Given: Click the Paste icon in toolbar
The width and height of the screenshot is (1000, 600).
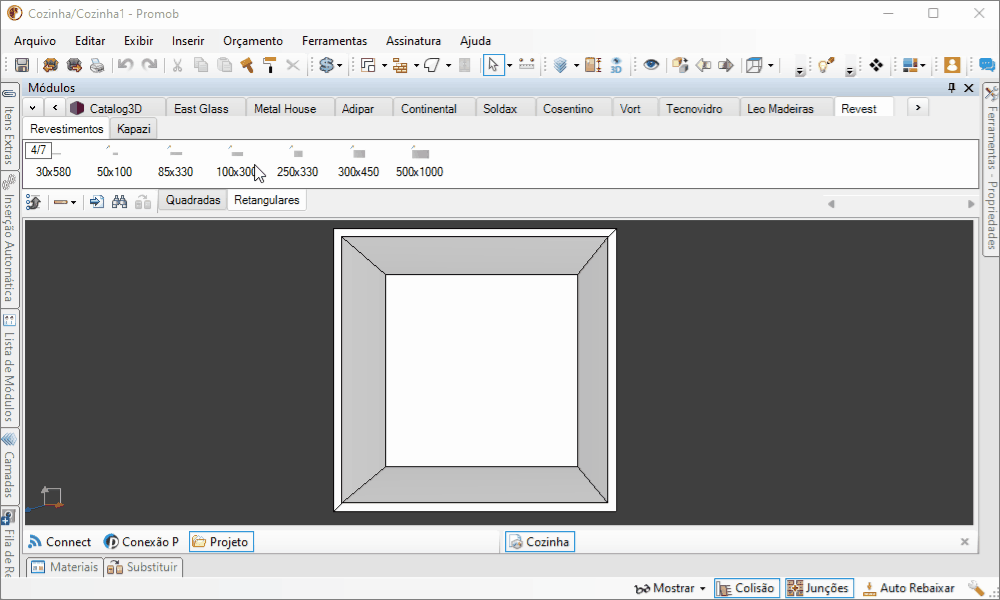Looking at the screenshot, I should coord(224,65).
